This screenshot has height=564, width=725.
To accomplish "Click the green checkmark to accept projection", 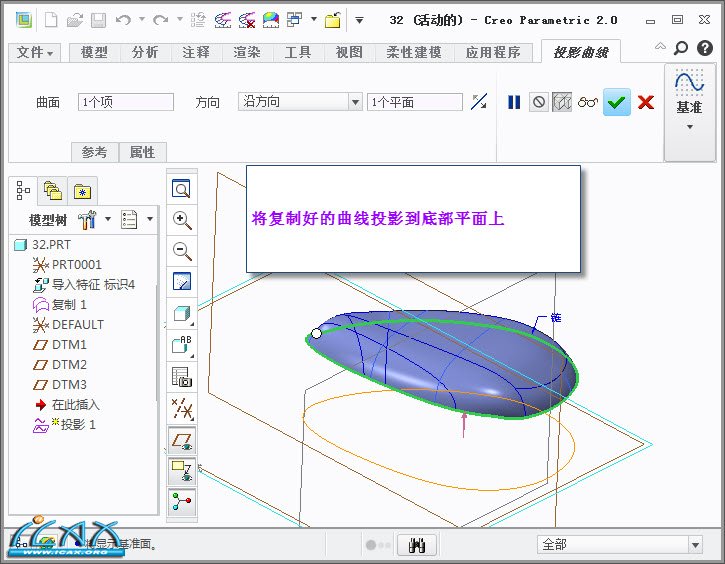I will click(x=617, y=102).
